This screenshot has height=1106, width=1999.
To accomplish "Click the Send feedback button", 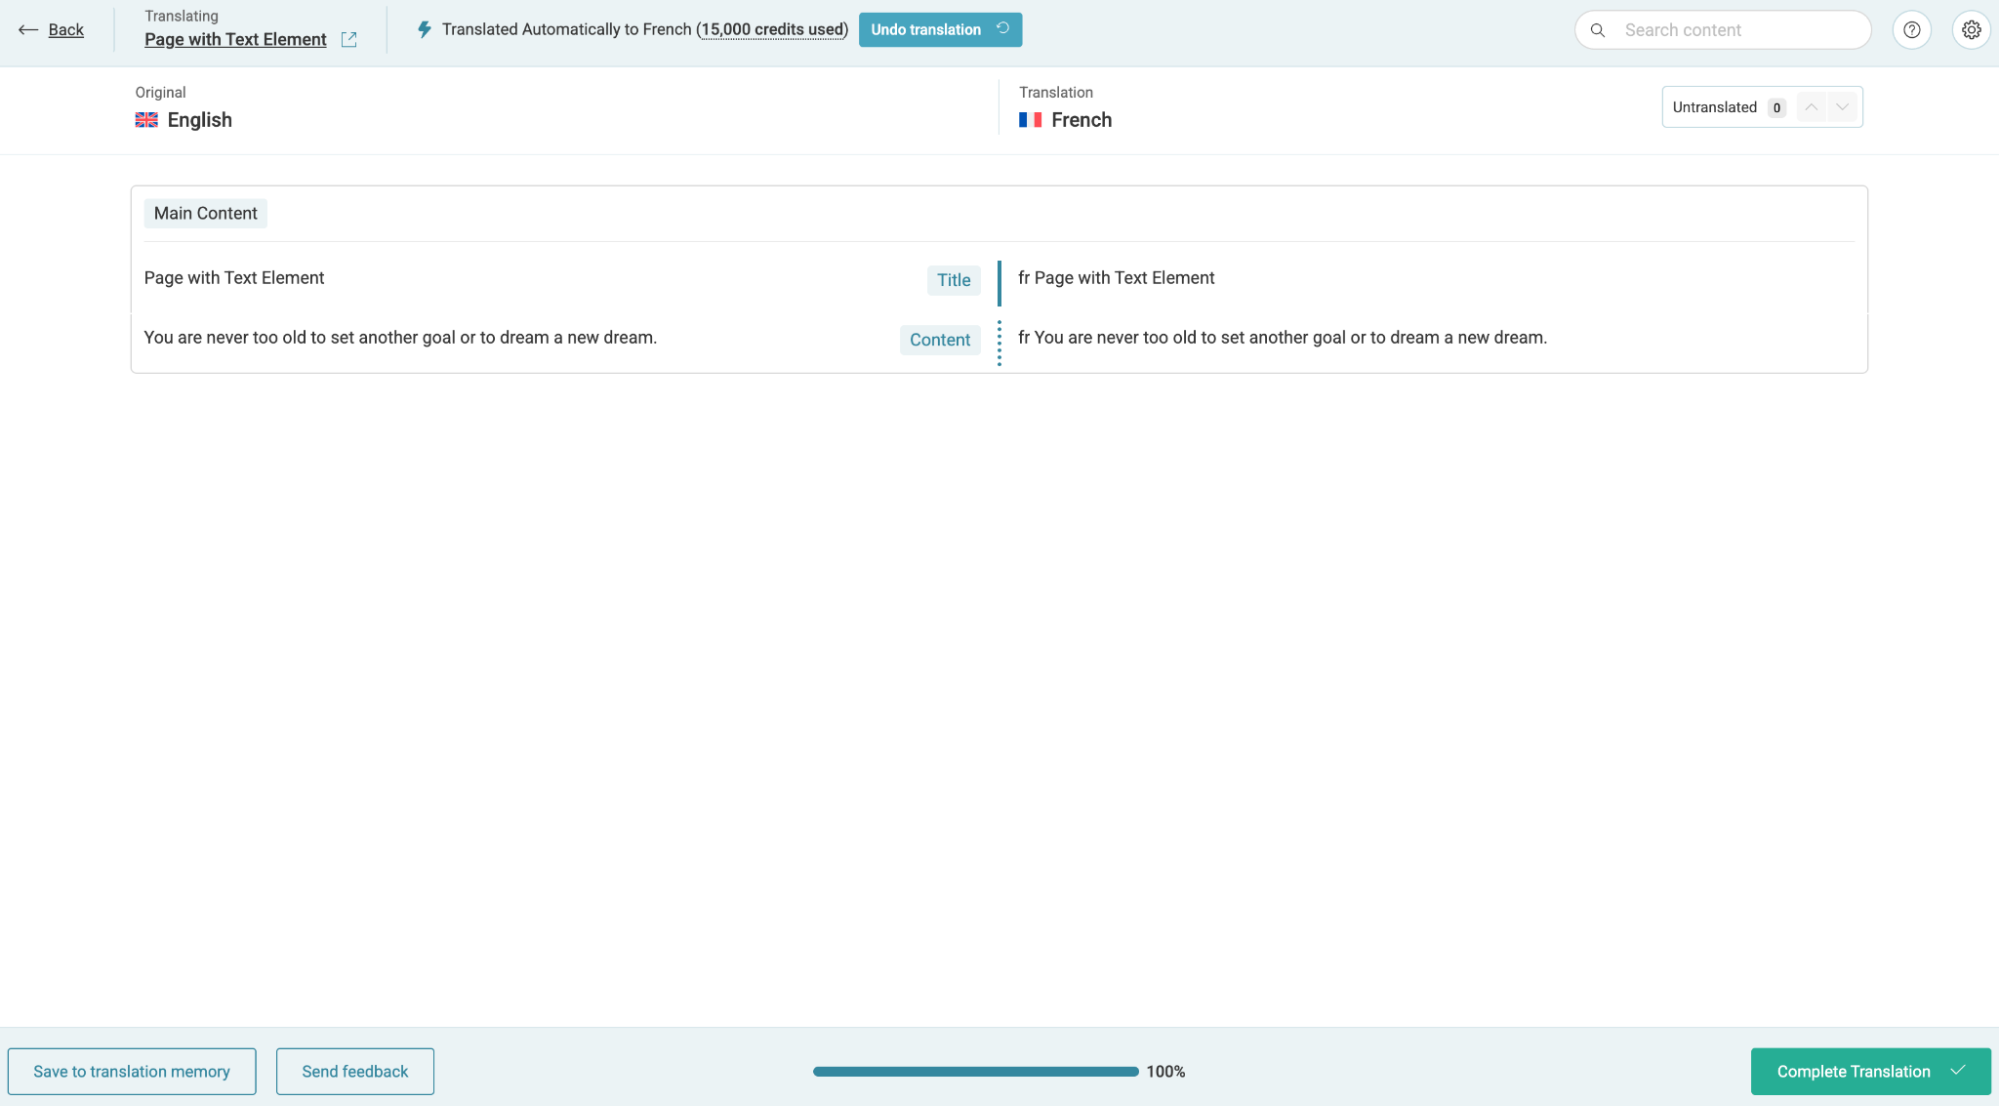I will point(355,1071).
